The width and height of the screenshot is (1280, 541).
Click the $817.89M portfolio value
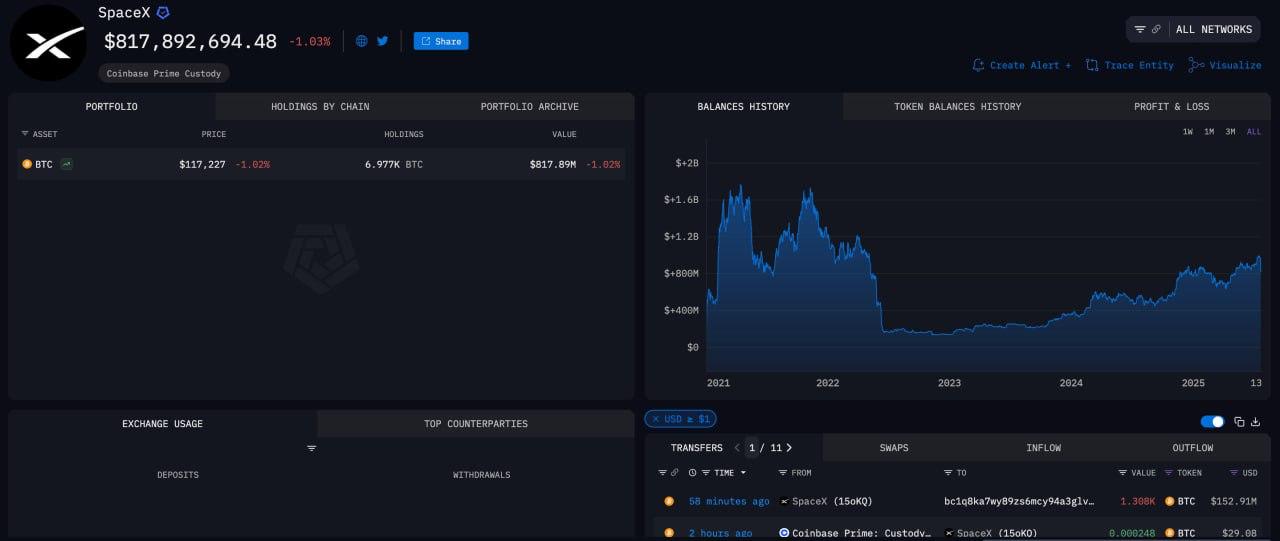(553, 164)
